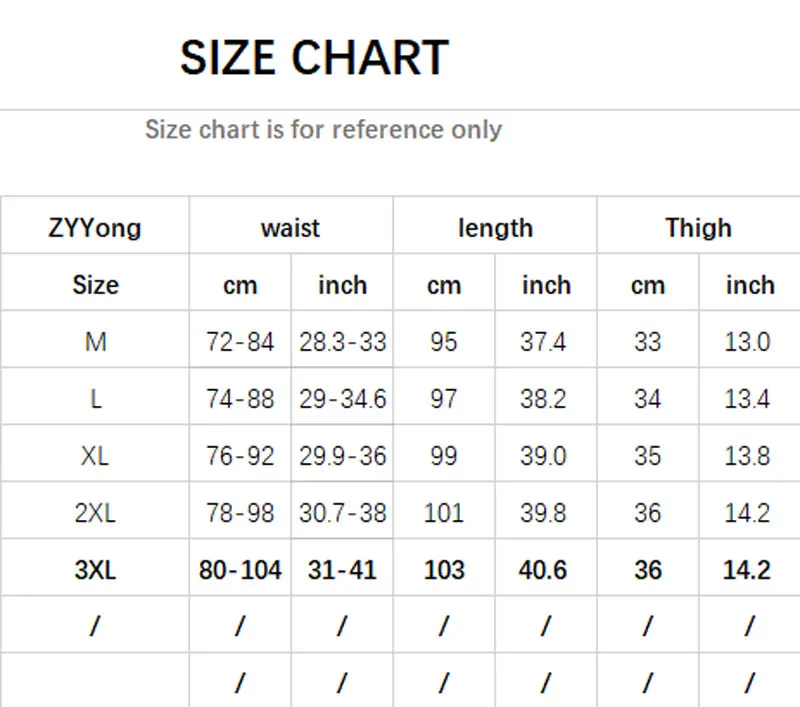Click the Thigh column header
Screen dimensions: 800x707
698,228
